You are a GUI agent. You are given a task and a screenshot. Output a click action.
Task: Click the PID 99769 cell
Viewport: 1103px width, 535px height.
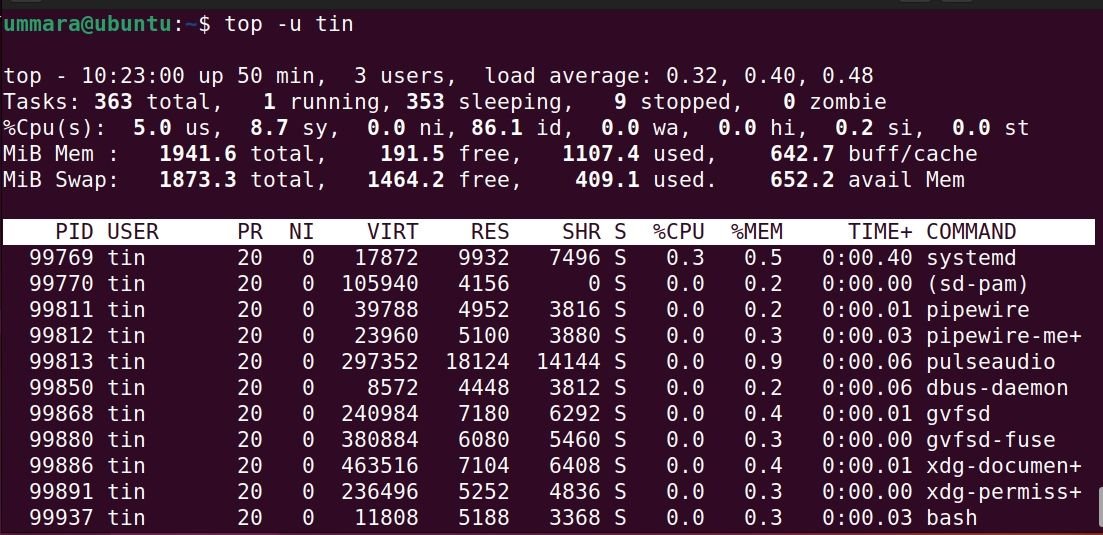pos(61,258)
